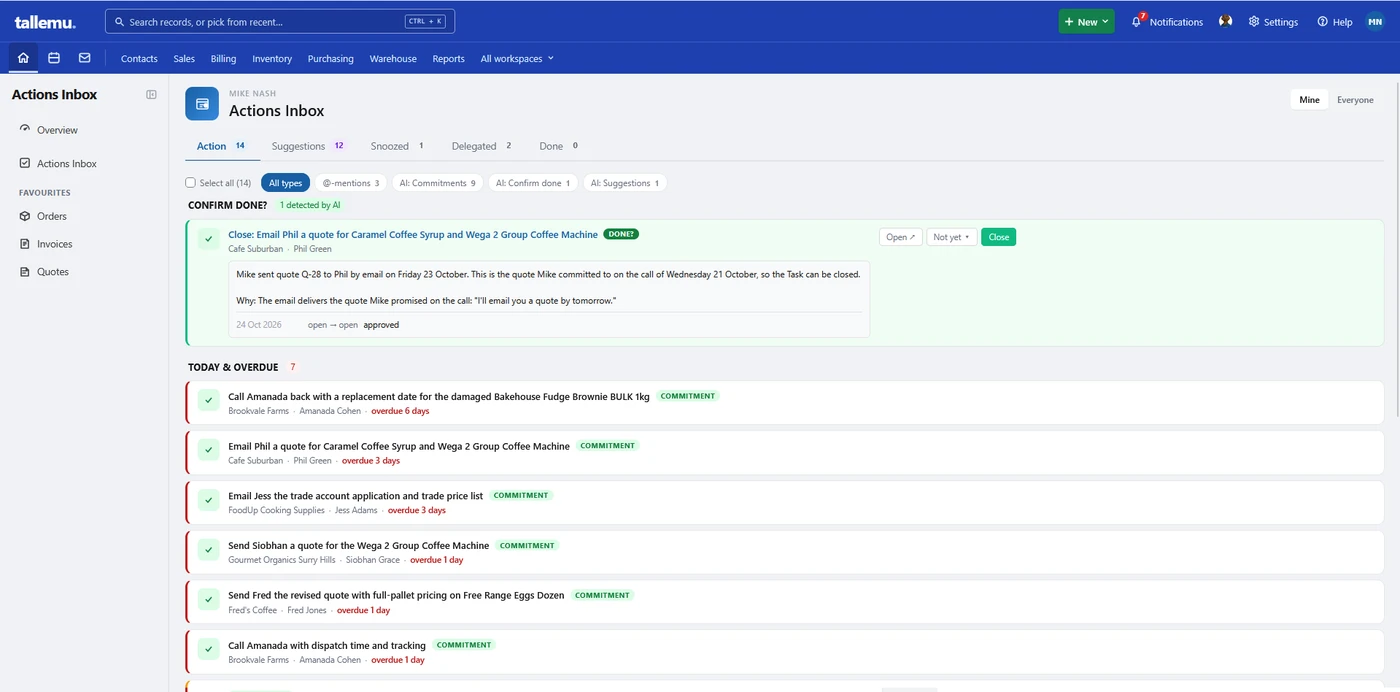The width and height of the screenshot is (1400, 692).
Task: Tick off Email Phil a quote commitment
Action: 208,450
